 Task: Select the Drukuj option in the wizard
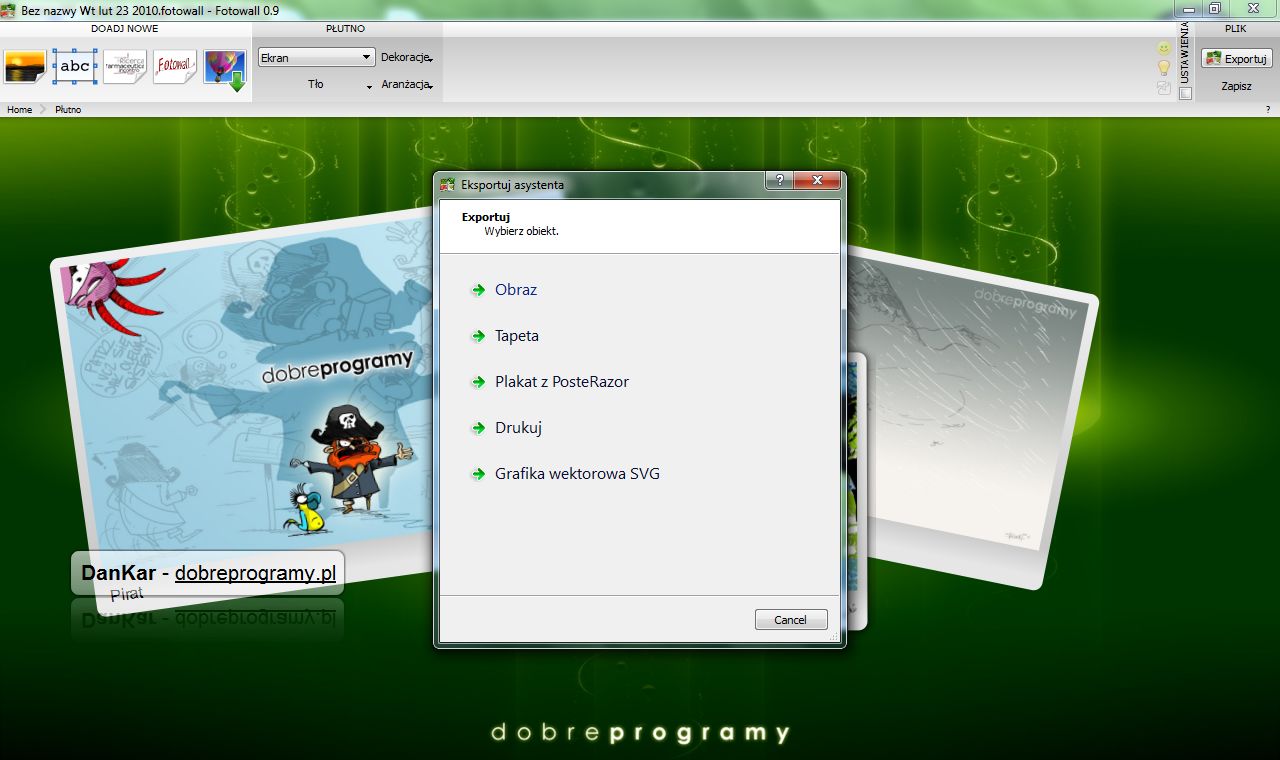tap(518, 428)
